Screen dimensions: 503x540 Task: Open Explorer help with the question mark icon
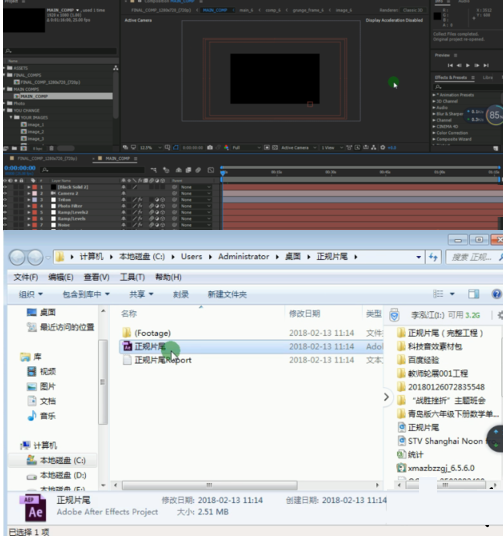point(497,294)
